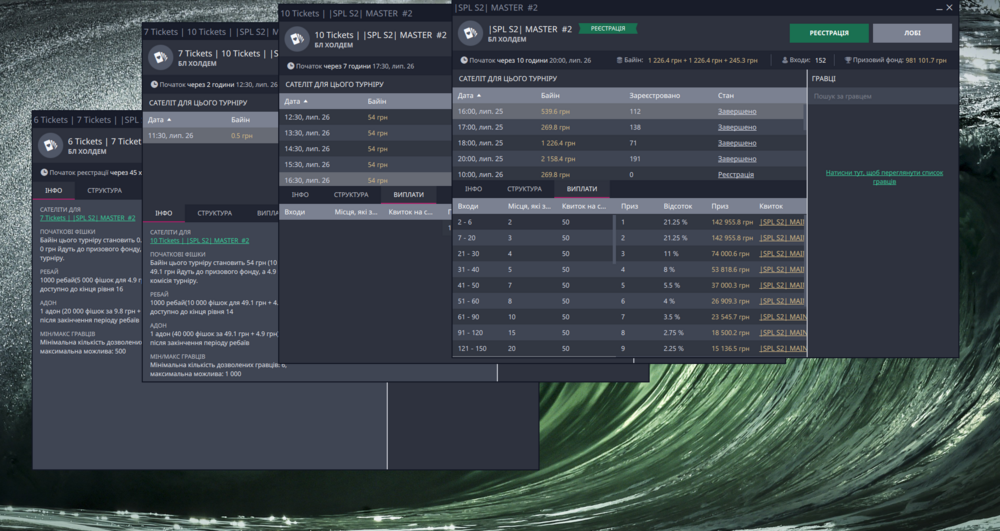Click Реєстрація link for 10:00, лип. 26
The height and width of the screenshot is (531, 1000).
735,175
